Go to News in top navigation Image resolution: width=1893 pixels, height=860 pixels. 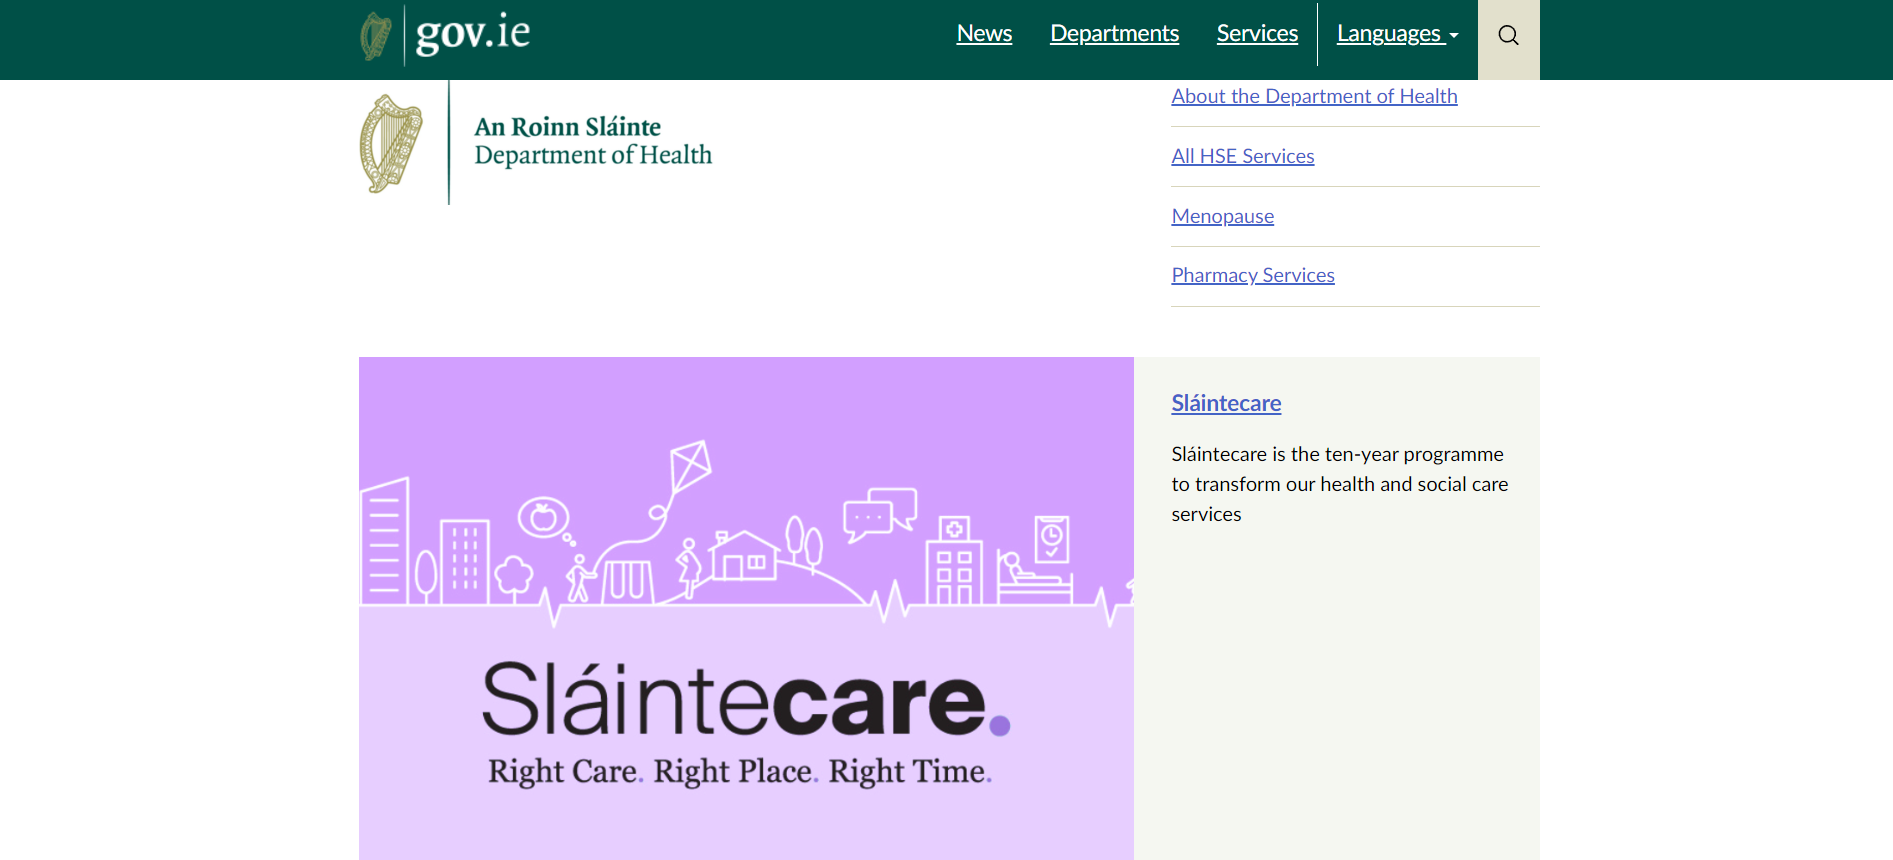point(984,34)
